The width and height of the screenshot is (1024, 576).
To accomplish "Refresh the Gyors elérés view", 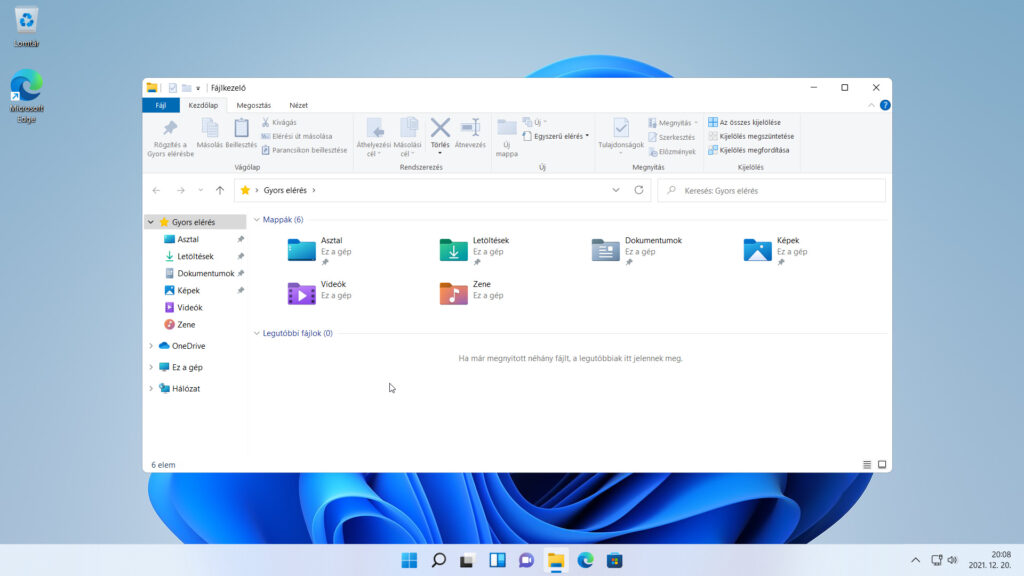I will tap(639, 190).
